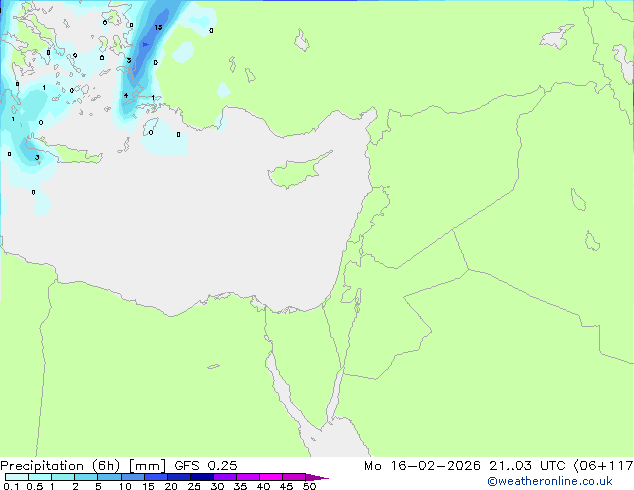Viewport: 634px width, 490px height.
Task: Click legend scale label '0.5'
Action: point(35,486)
